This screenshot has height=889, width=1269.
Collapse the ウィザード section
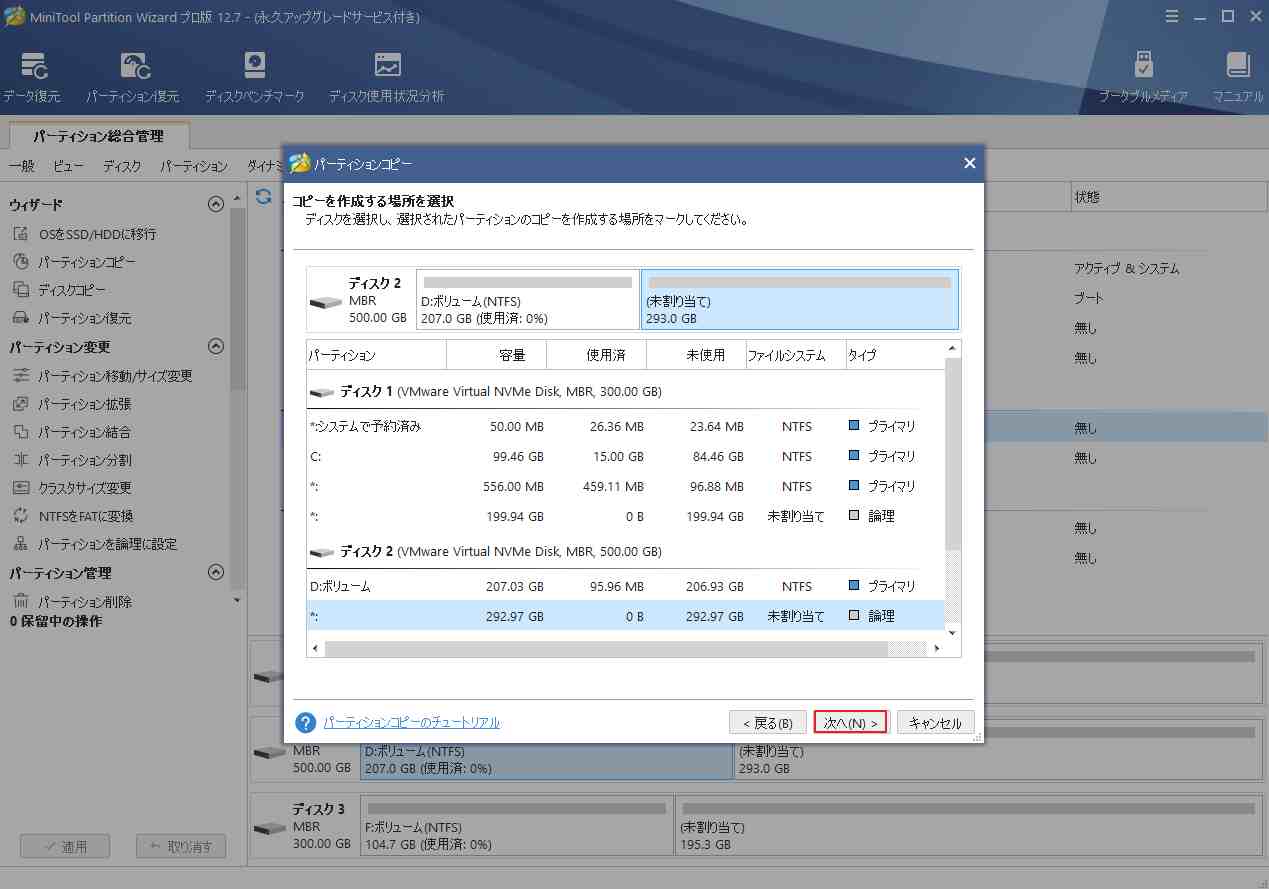[215, 203]
